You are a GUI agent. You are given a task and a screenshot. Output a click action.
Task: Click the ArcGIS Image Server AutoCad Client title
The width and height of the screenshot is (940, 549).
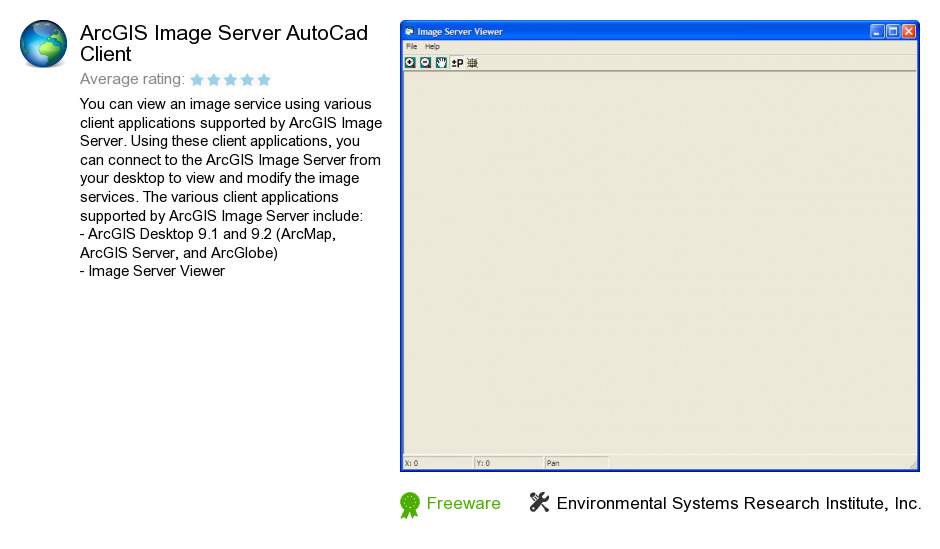(224, 43)
